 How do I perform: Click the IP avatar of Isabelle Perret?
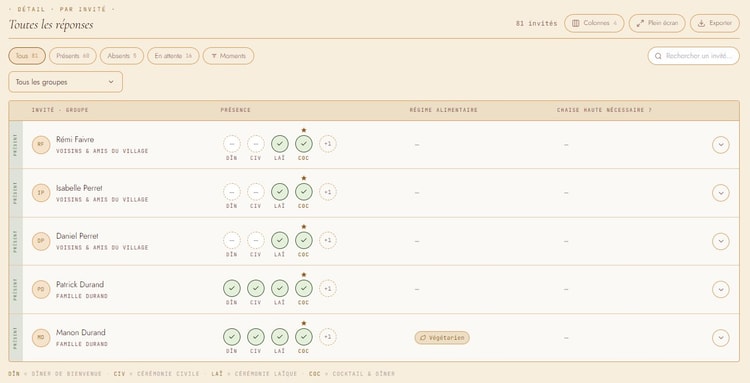[x=41, y=193]
